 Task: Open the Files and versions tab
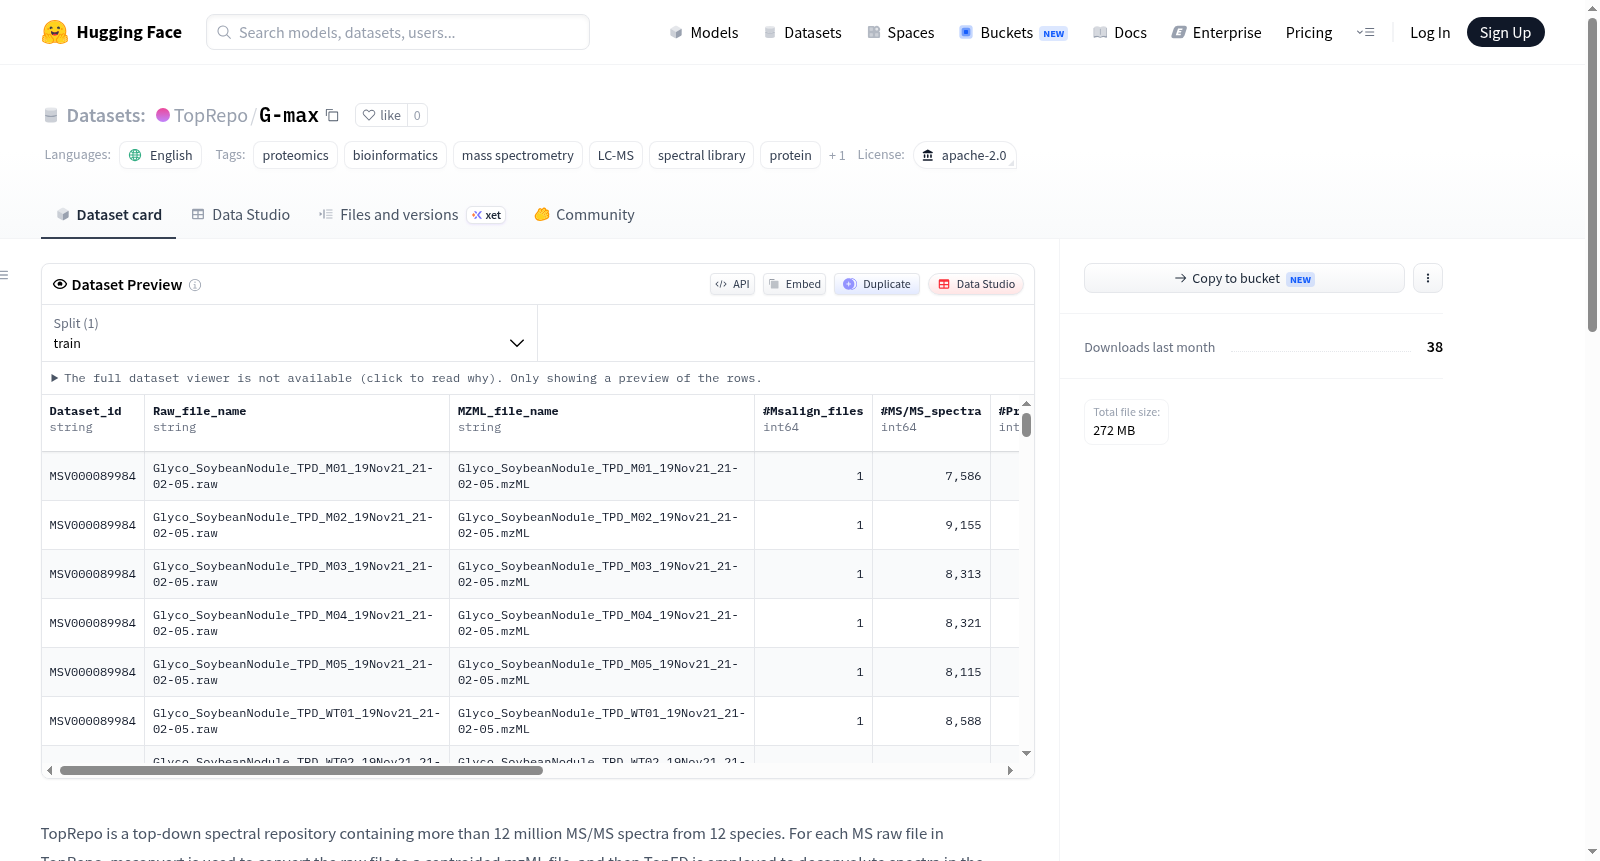412,215
